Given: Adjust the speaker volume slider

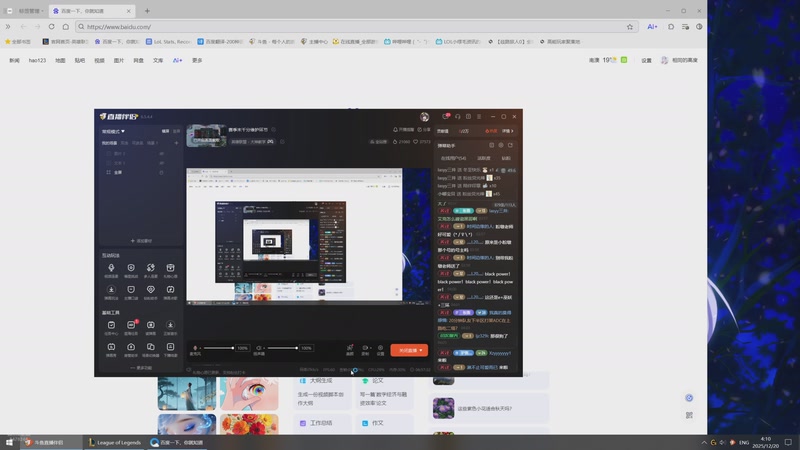Looking at the screenshot, I should (x=282, y=348).
